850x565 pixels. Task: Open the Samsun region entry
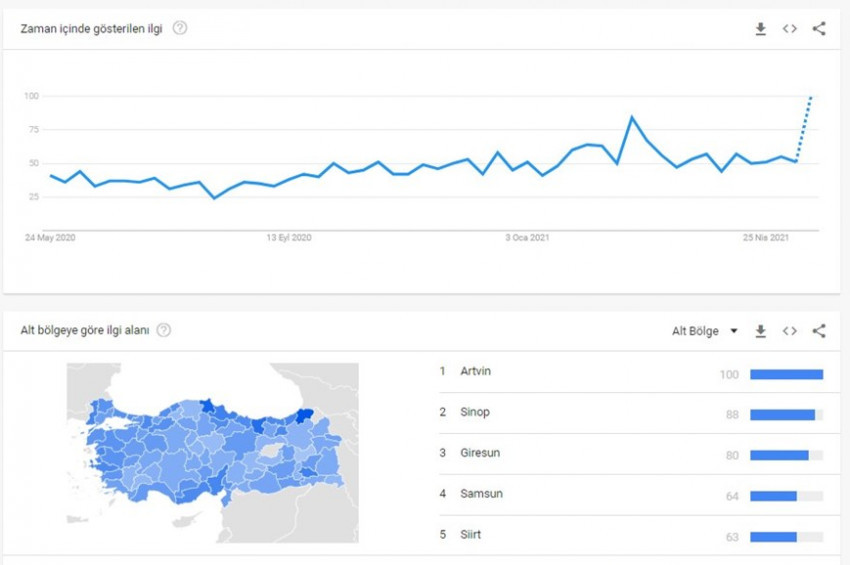click(x=480, y=494)
